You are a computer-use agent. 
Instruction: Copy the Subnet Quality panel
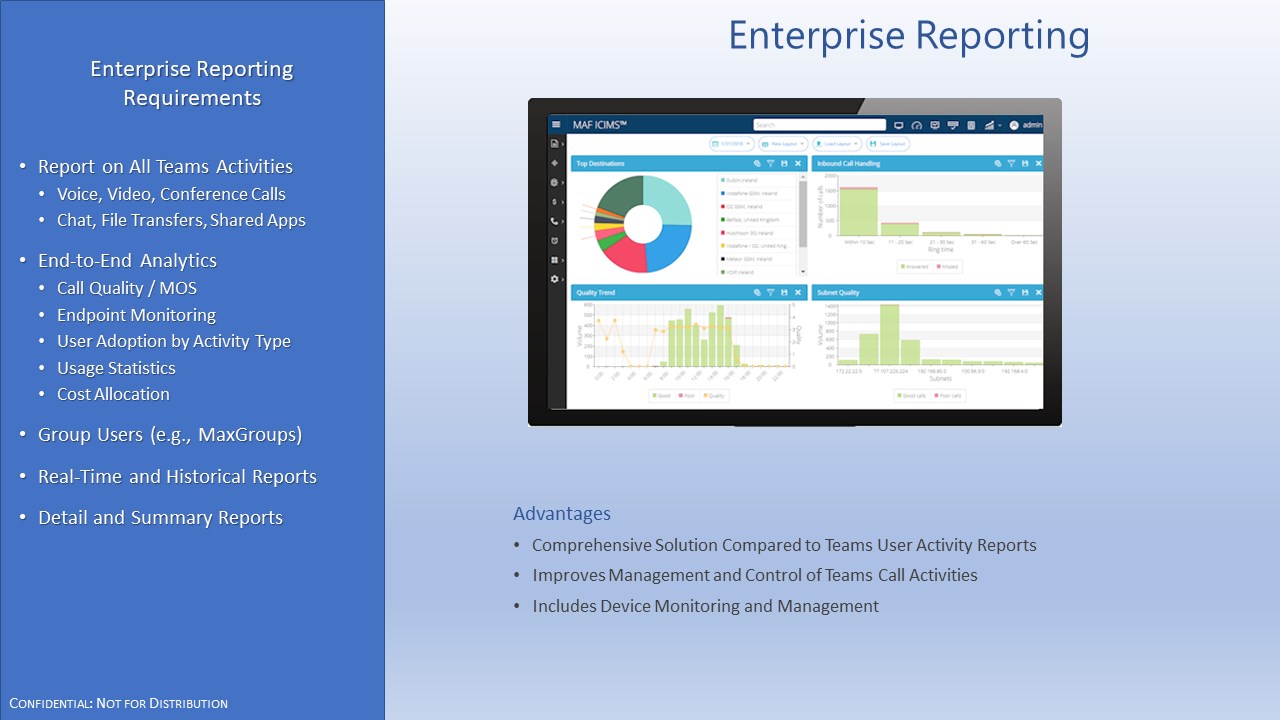(x=998, y=293)
